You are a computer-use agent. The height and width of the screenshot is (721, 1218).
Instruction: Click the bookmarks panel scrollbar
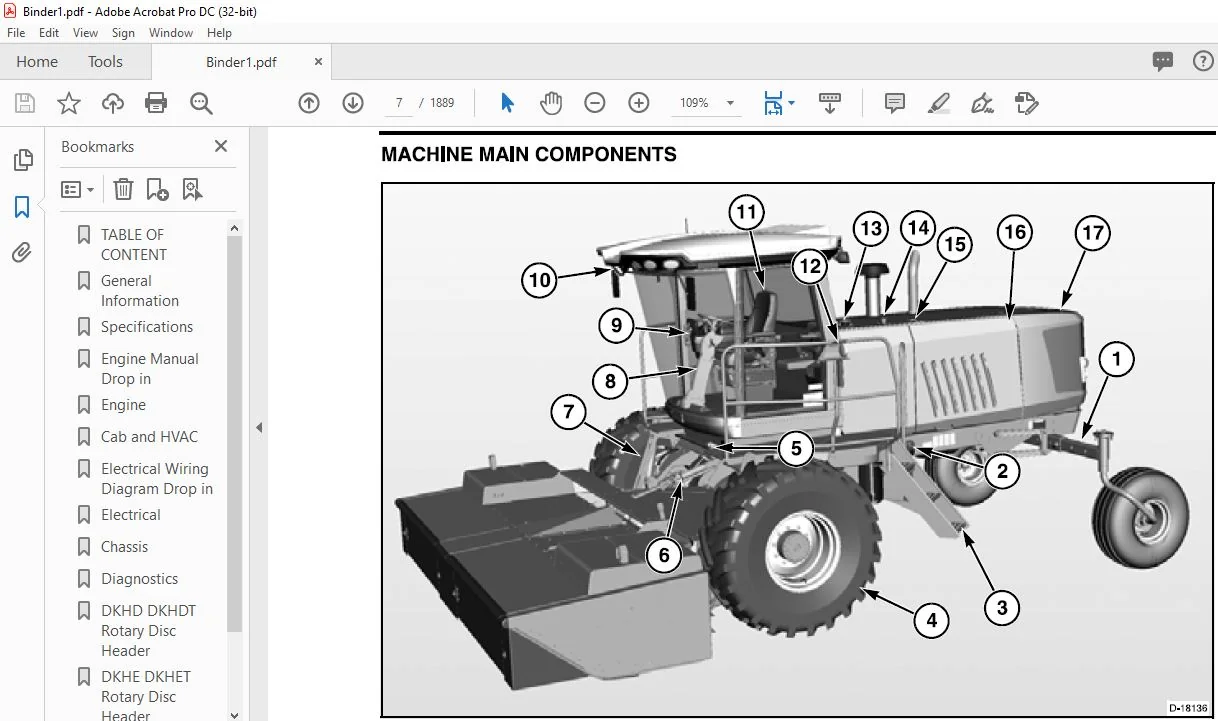[235, 433]
